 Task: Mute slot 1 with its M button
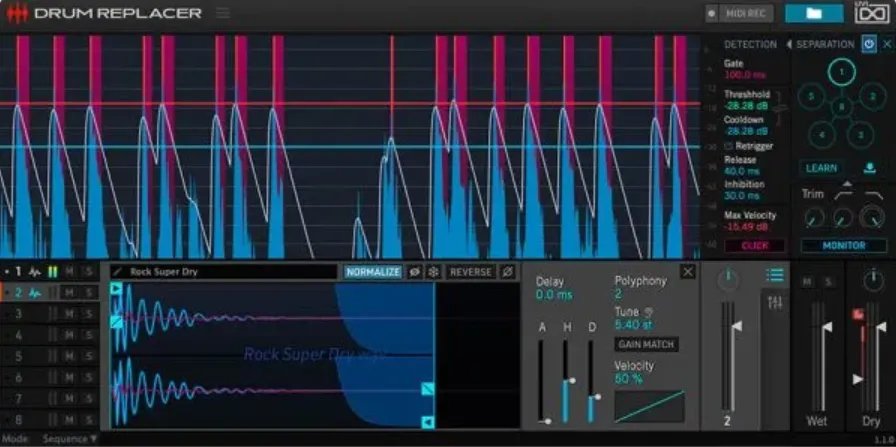[x=69, y=272]
